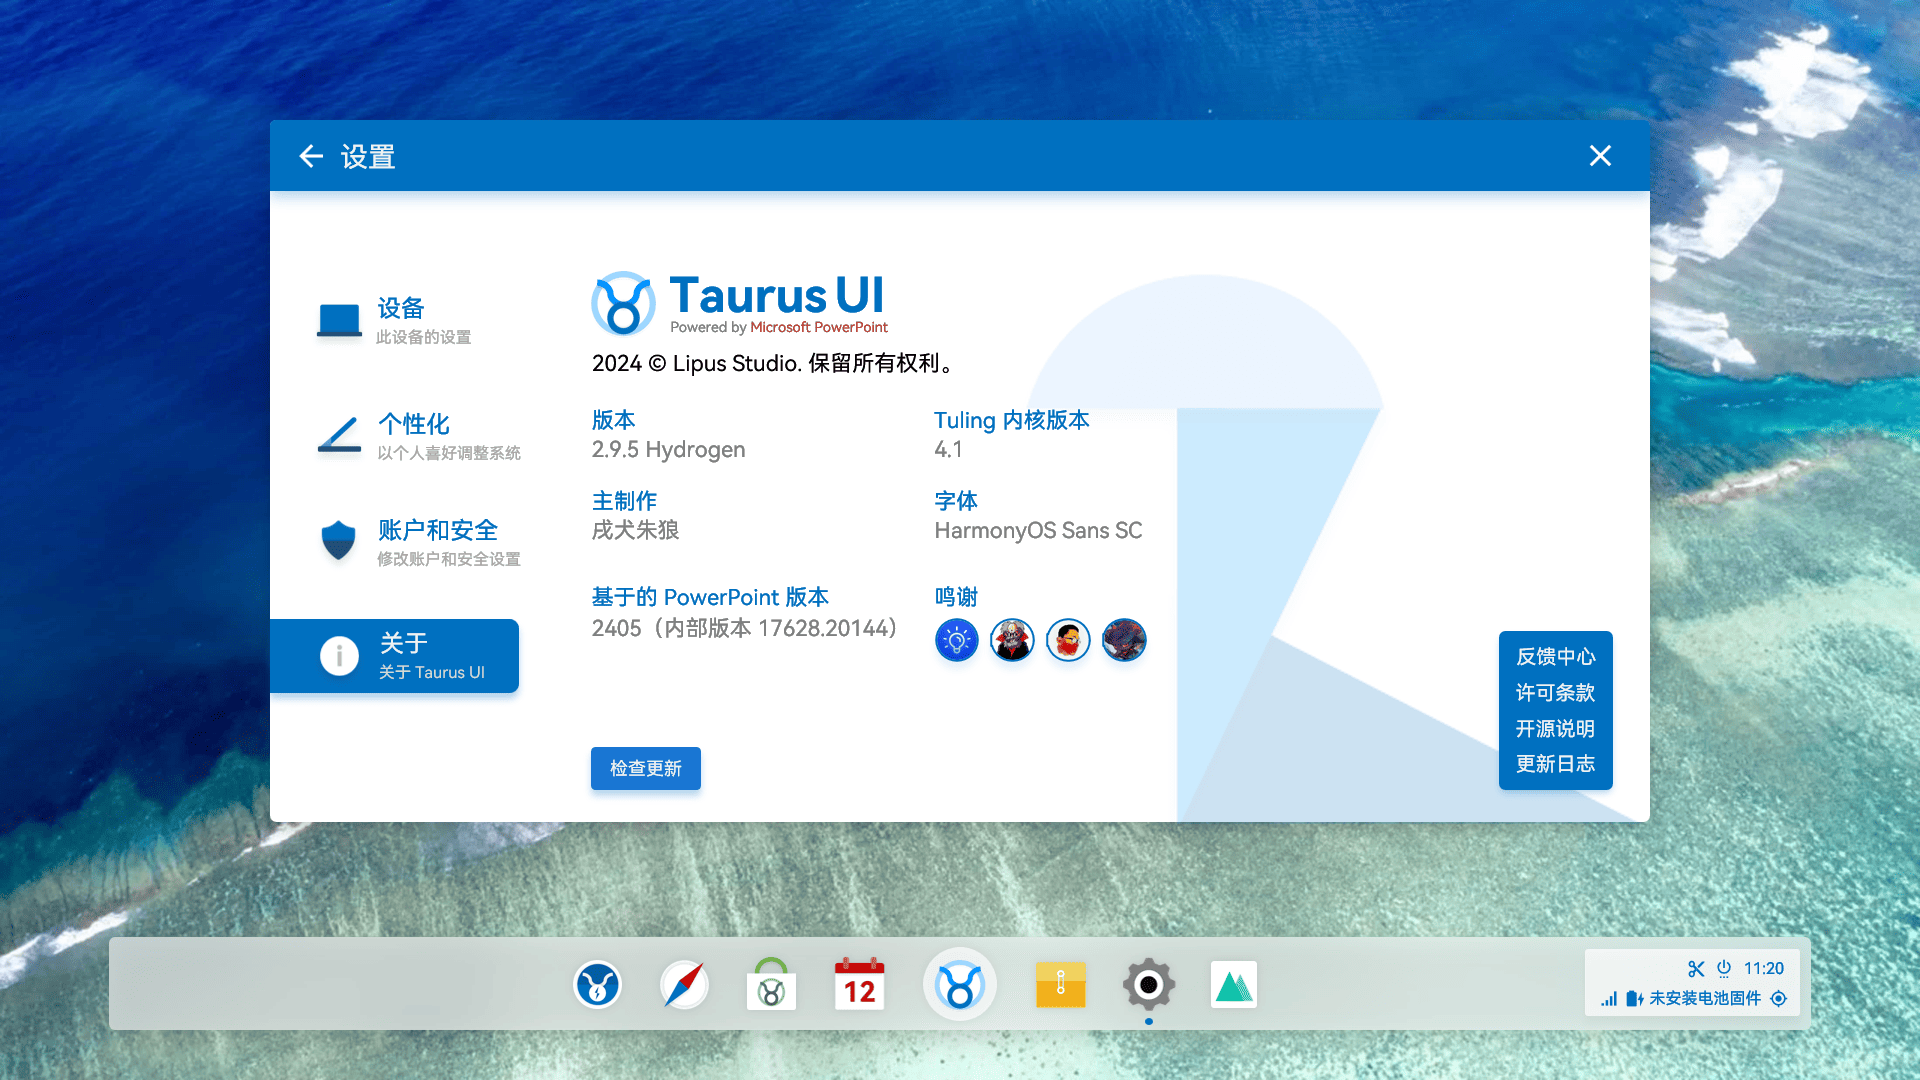
Task: Click the power icon in system tray
Action: pyautogui.click(x=1724, y=968)
